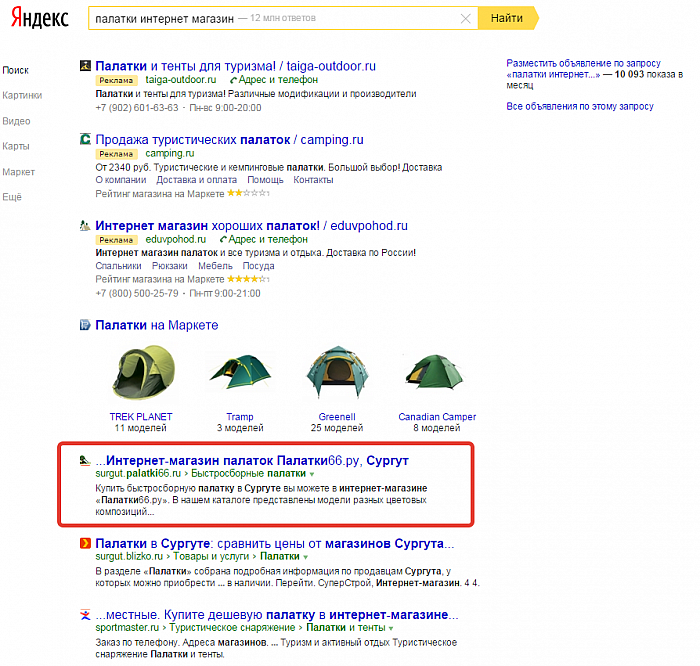This screenshot has height=666, width=700.
Task: Open Палатки66.ру Сургут result title
Action: [252, 461]
